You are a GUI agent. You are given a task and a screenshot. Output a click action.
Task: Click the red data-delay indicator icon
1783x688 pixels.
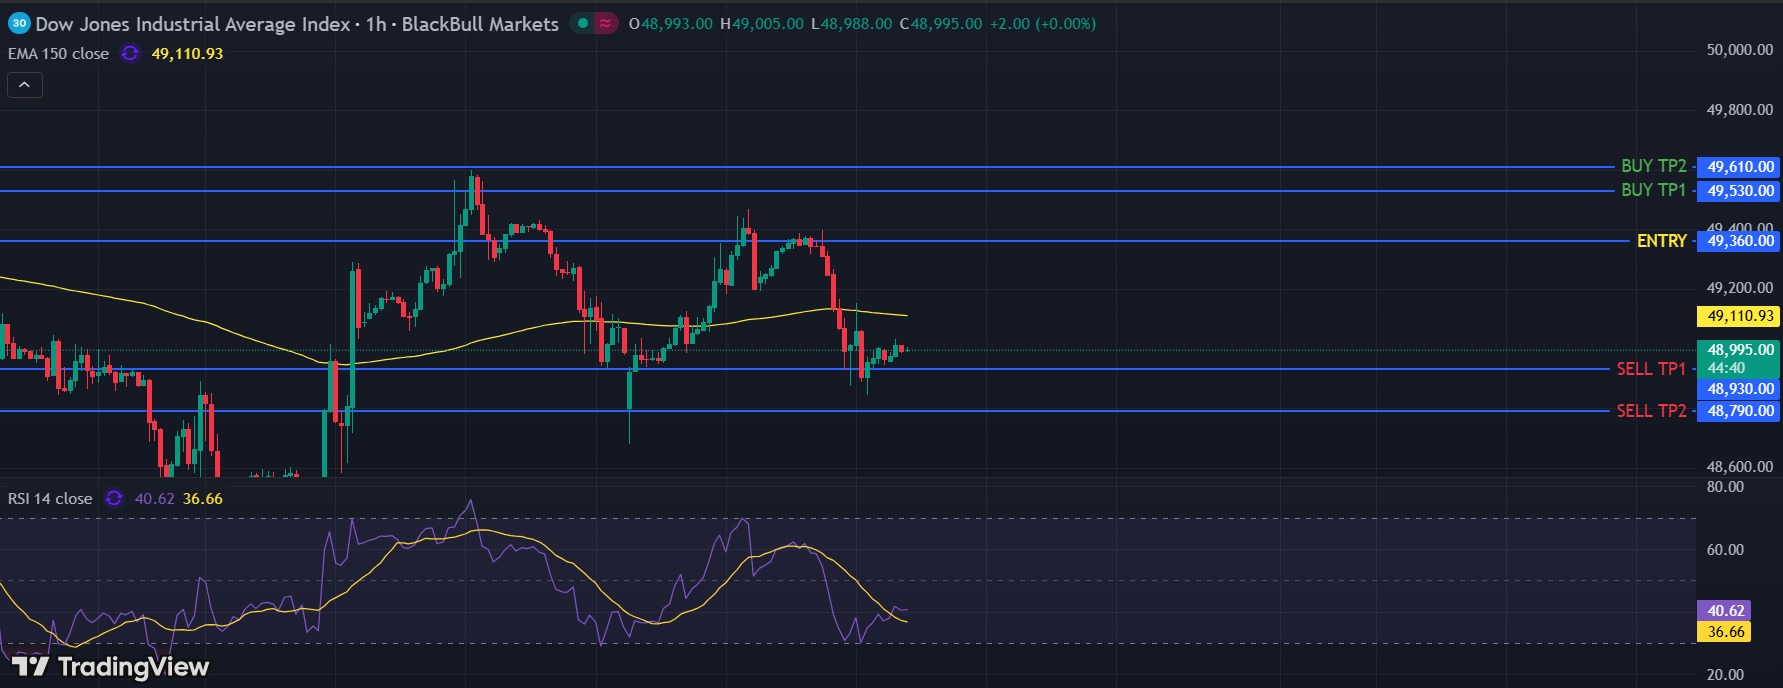pyautogui.click(x=605, y=23)
